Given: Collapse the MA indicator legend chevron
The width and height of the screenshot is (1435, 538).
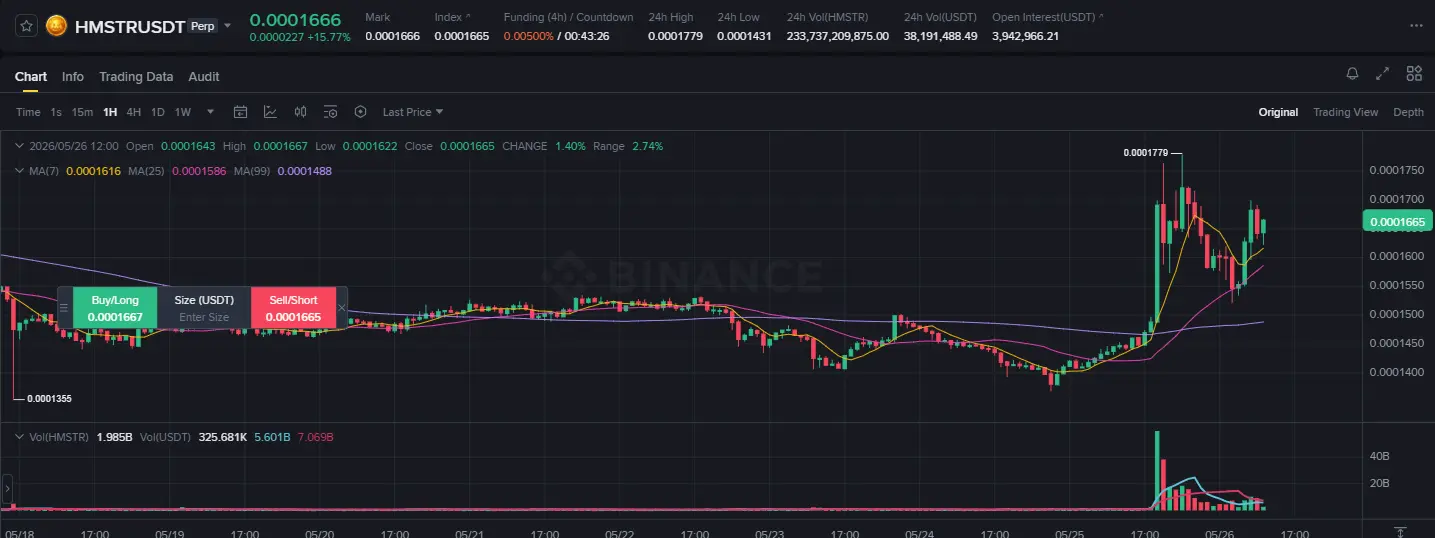Looking at the screenshot, I should pyautogui.click(x=21, y=171).
